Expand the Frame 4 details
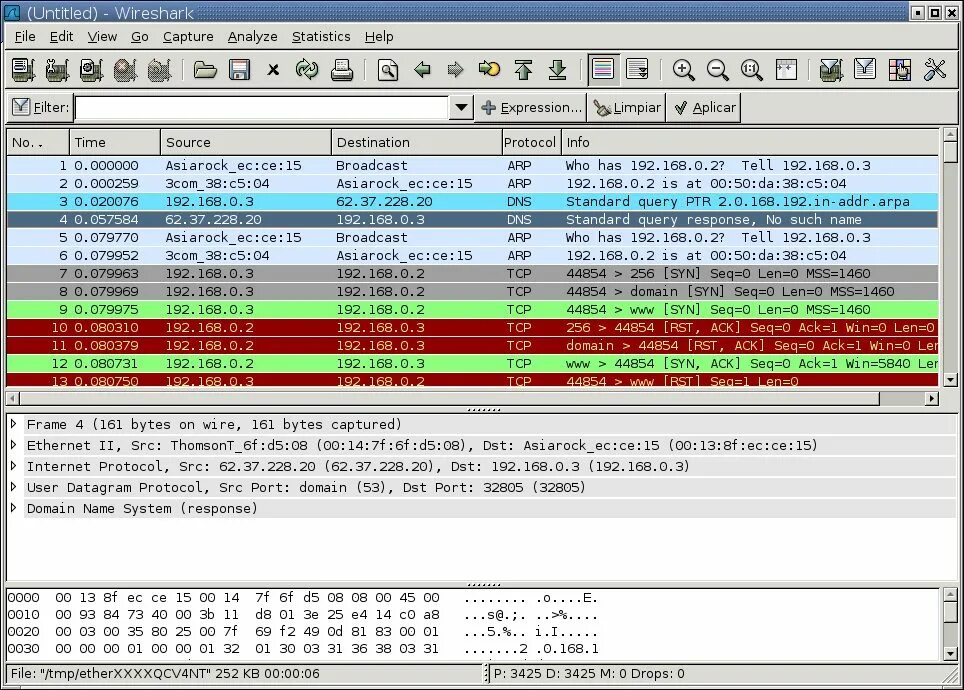 (x=14, y=424)
